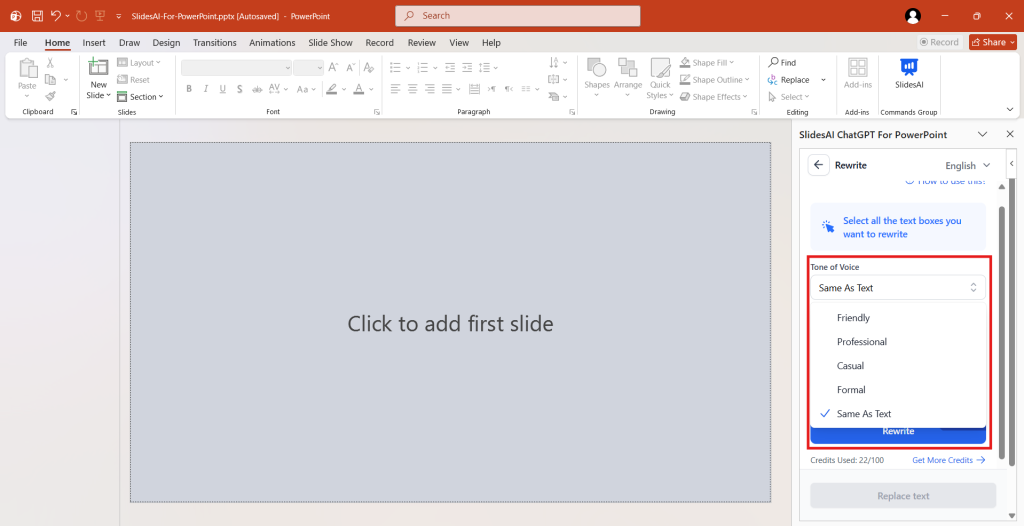
Task: Click Replace in the Editing group
Action: click(x=789, y=80)
